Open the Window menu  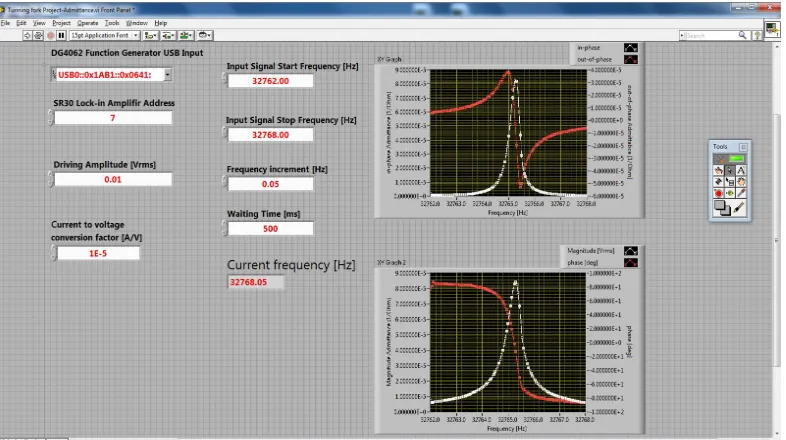[136, 23]
